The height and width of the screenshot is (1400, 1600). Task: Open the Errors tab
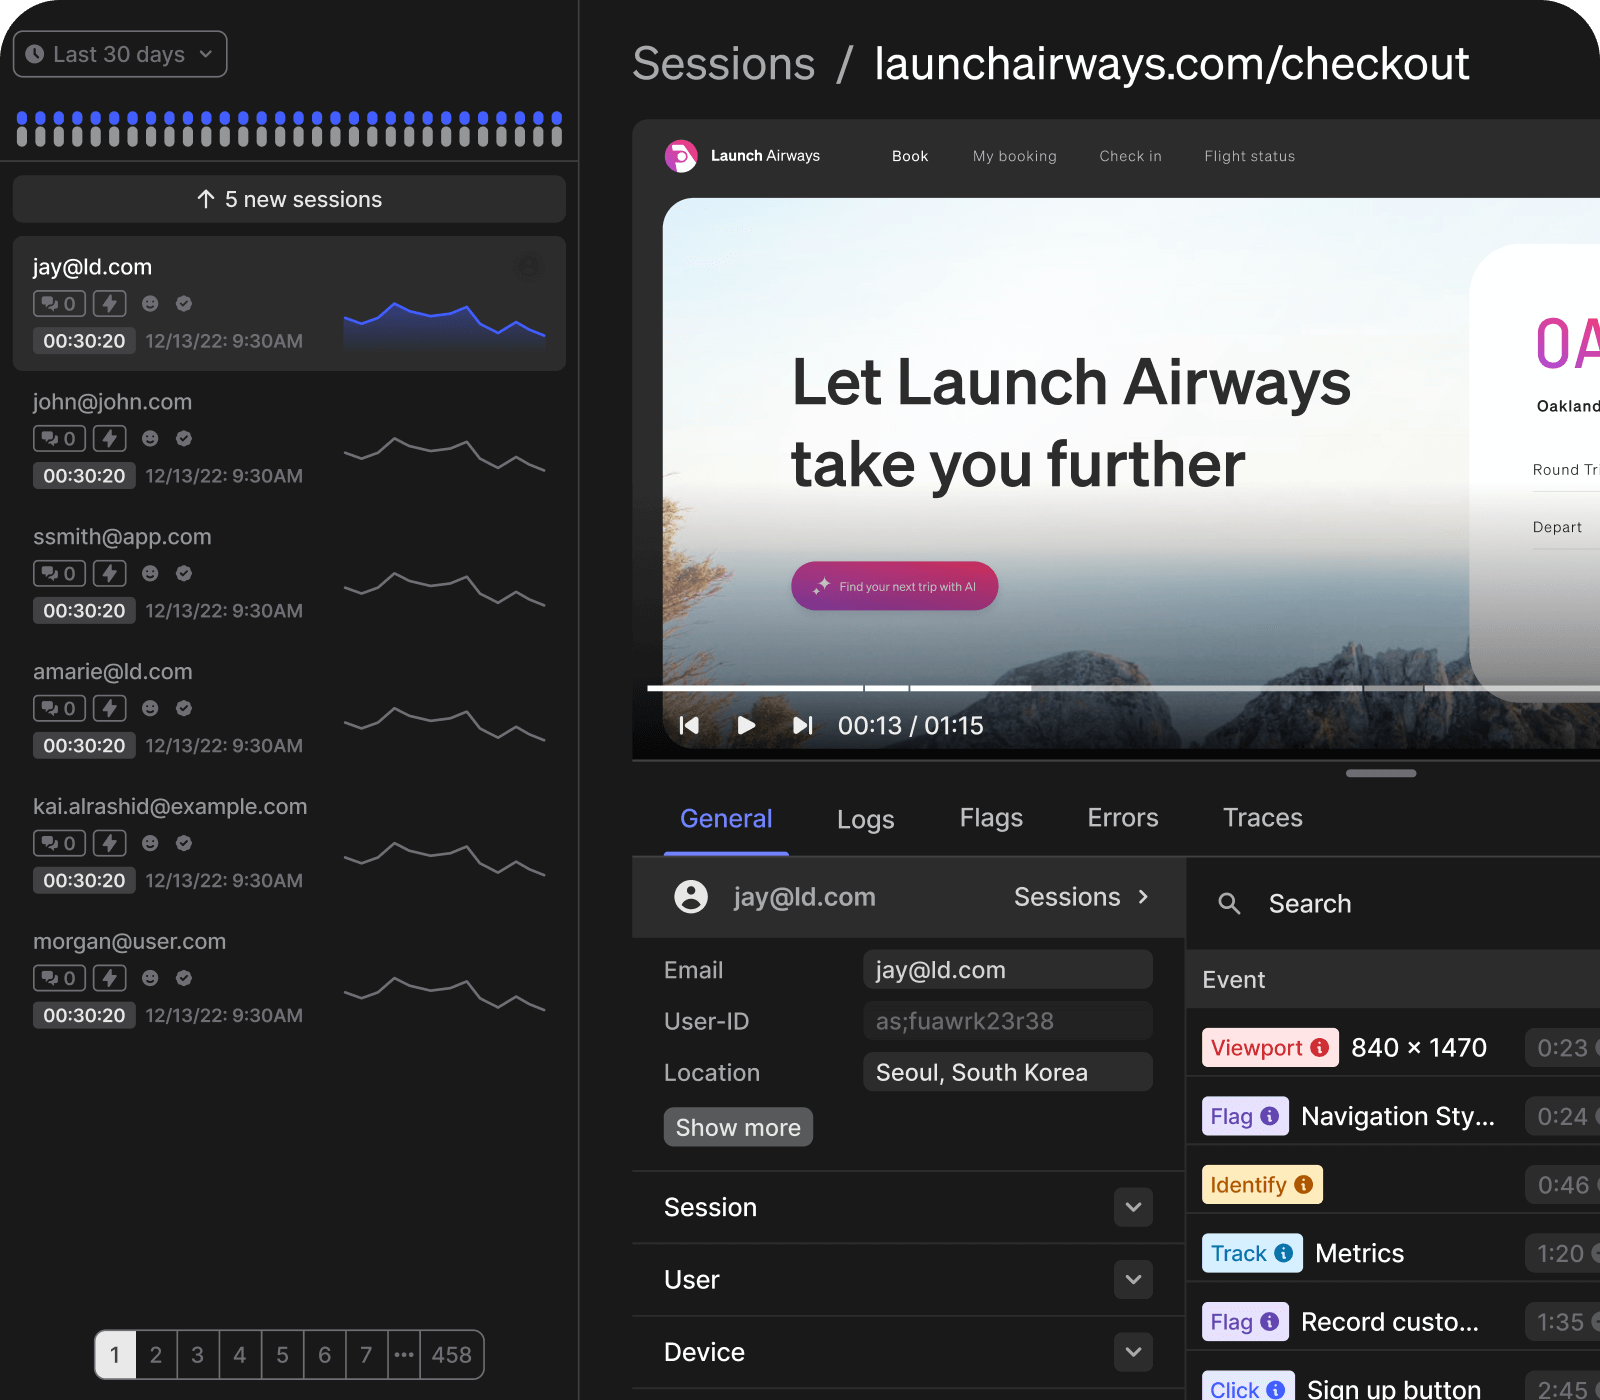point(1122,818)
